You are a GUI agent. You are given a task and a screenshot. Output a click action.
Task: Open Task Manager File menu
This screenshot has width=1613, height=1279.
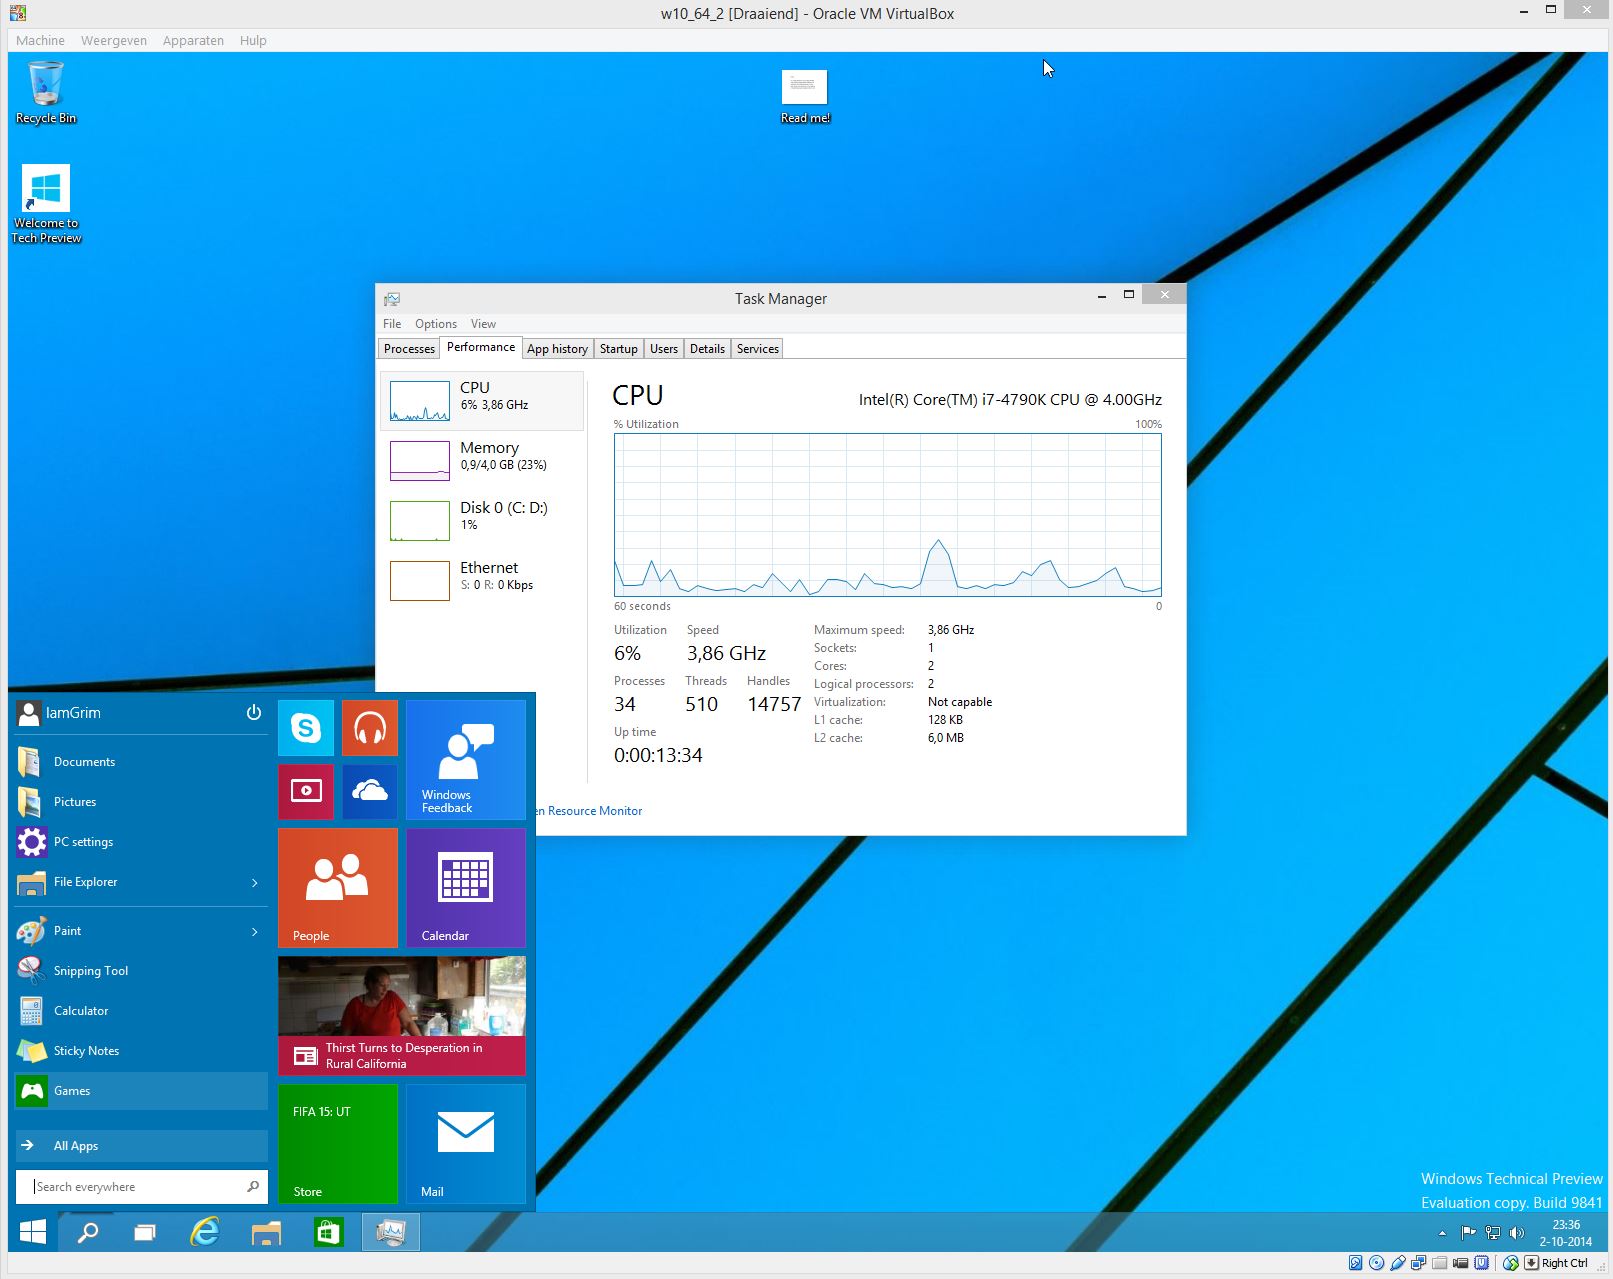click(392, 324)
